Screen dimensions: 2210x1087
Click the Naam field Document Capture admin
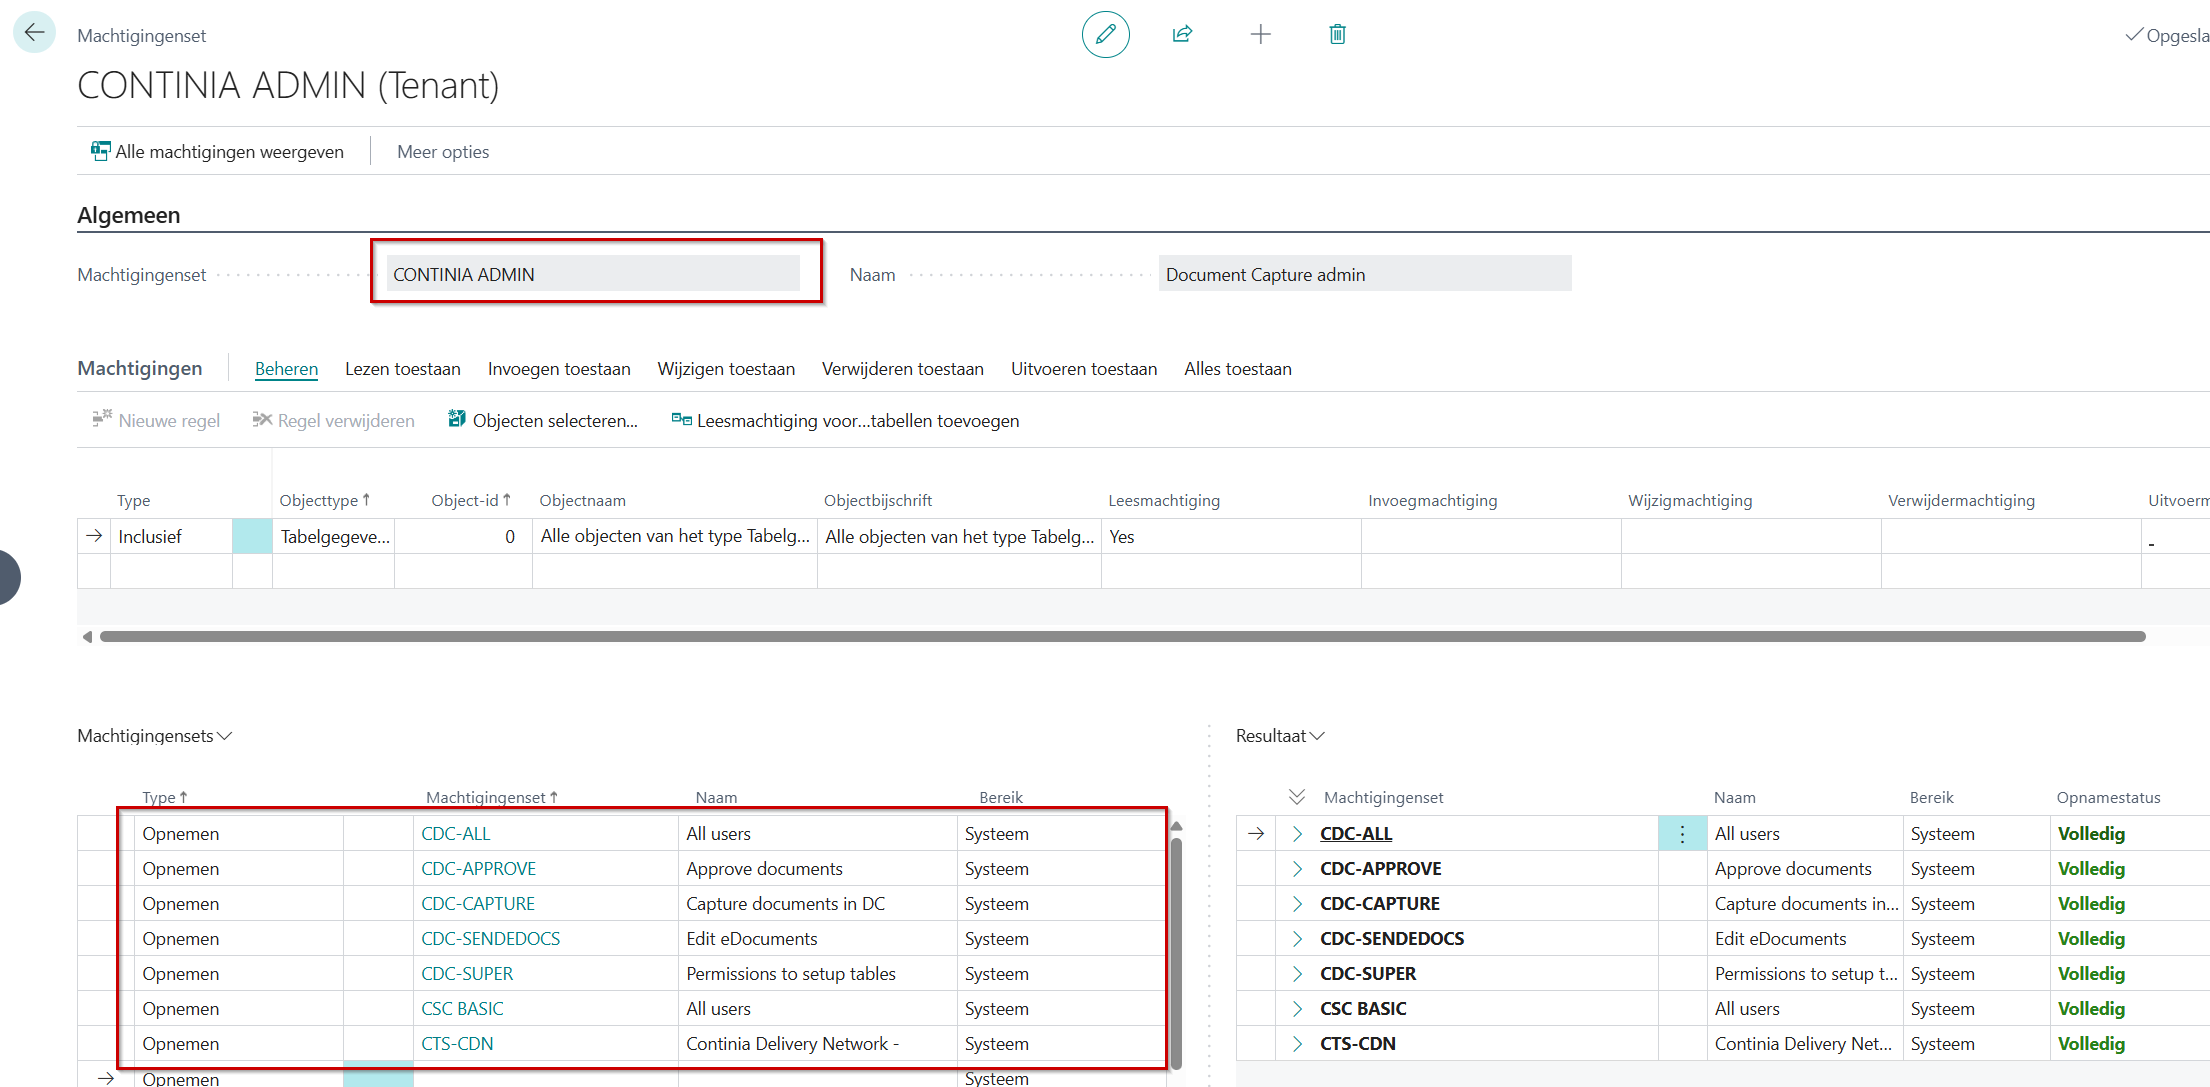pyautogui.click(x=1365, y=274)
